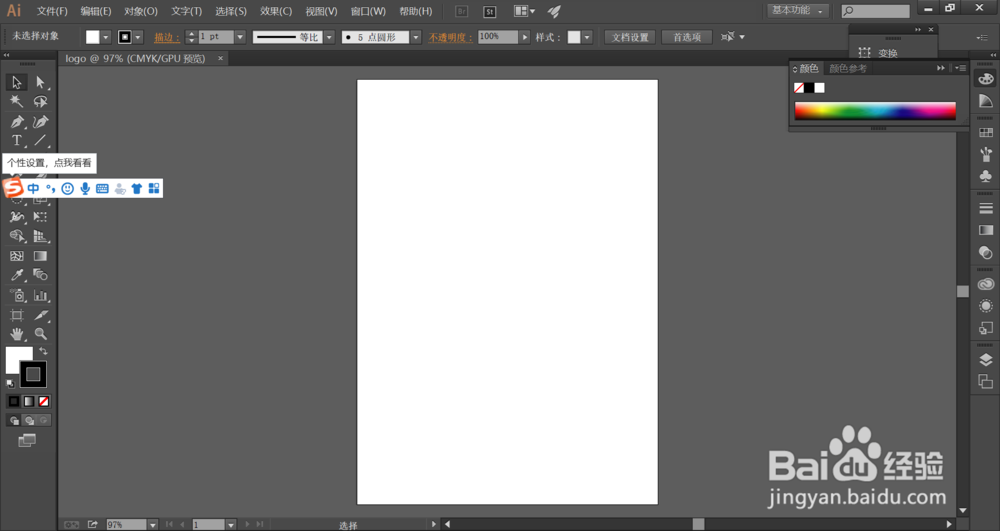
Task: Open 对象(O) menu
Action: tap(140, 11)
